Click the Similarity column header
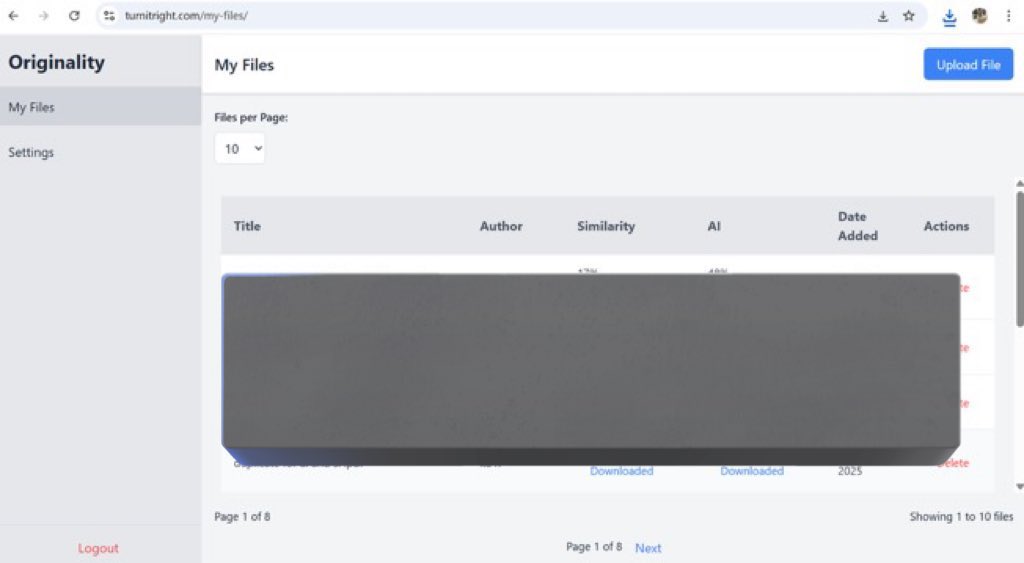The image size is (1024, 563). tap(605, 226)
